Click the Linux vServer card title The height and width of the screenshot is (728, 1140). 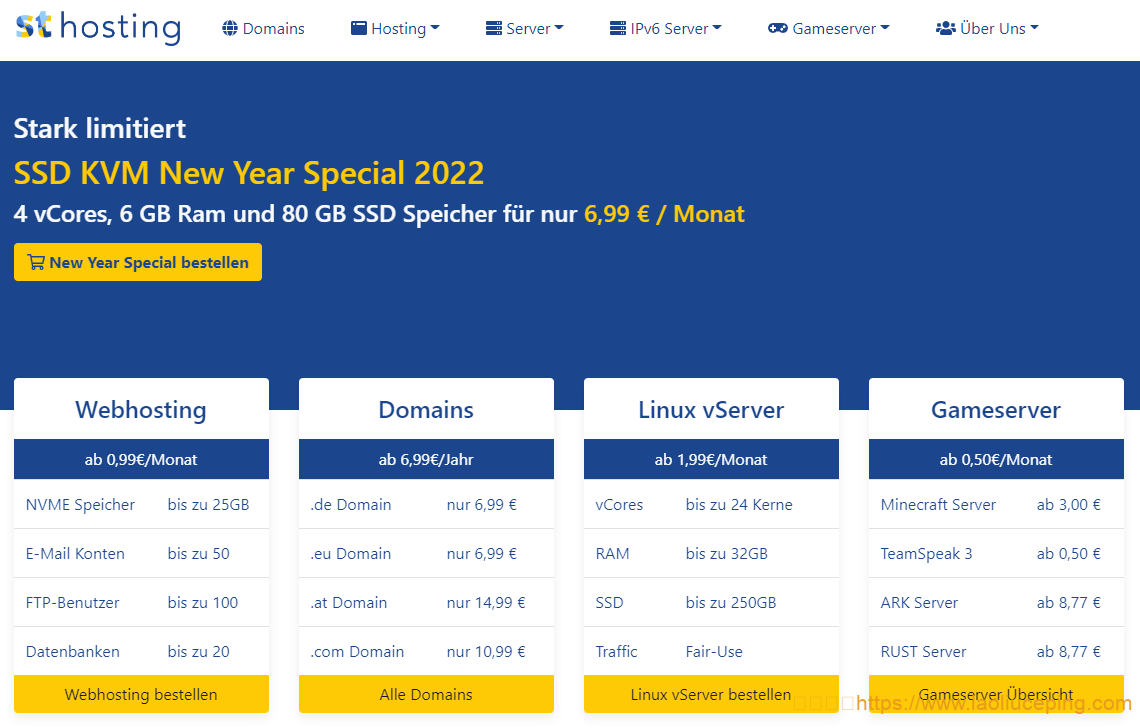click(x=711, y=409)
